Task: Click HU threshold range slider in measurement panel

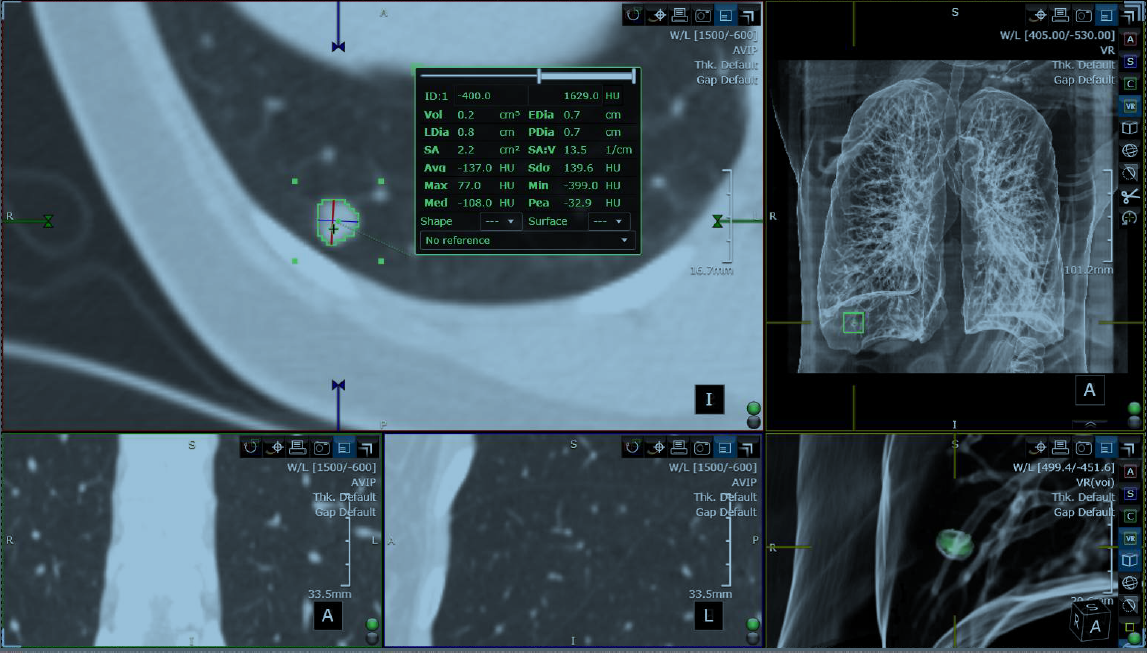Action: pos(586,76)
